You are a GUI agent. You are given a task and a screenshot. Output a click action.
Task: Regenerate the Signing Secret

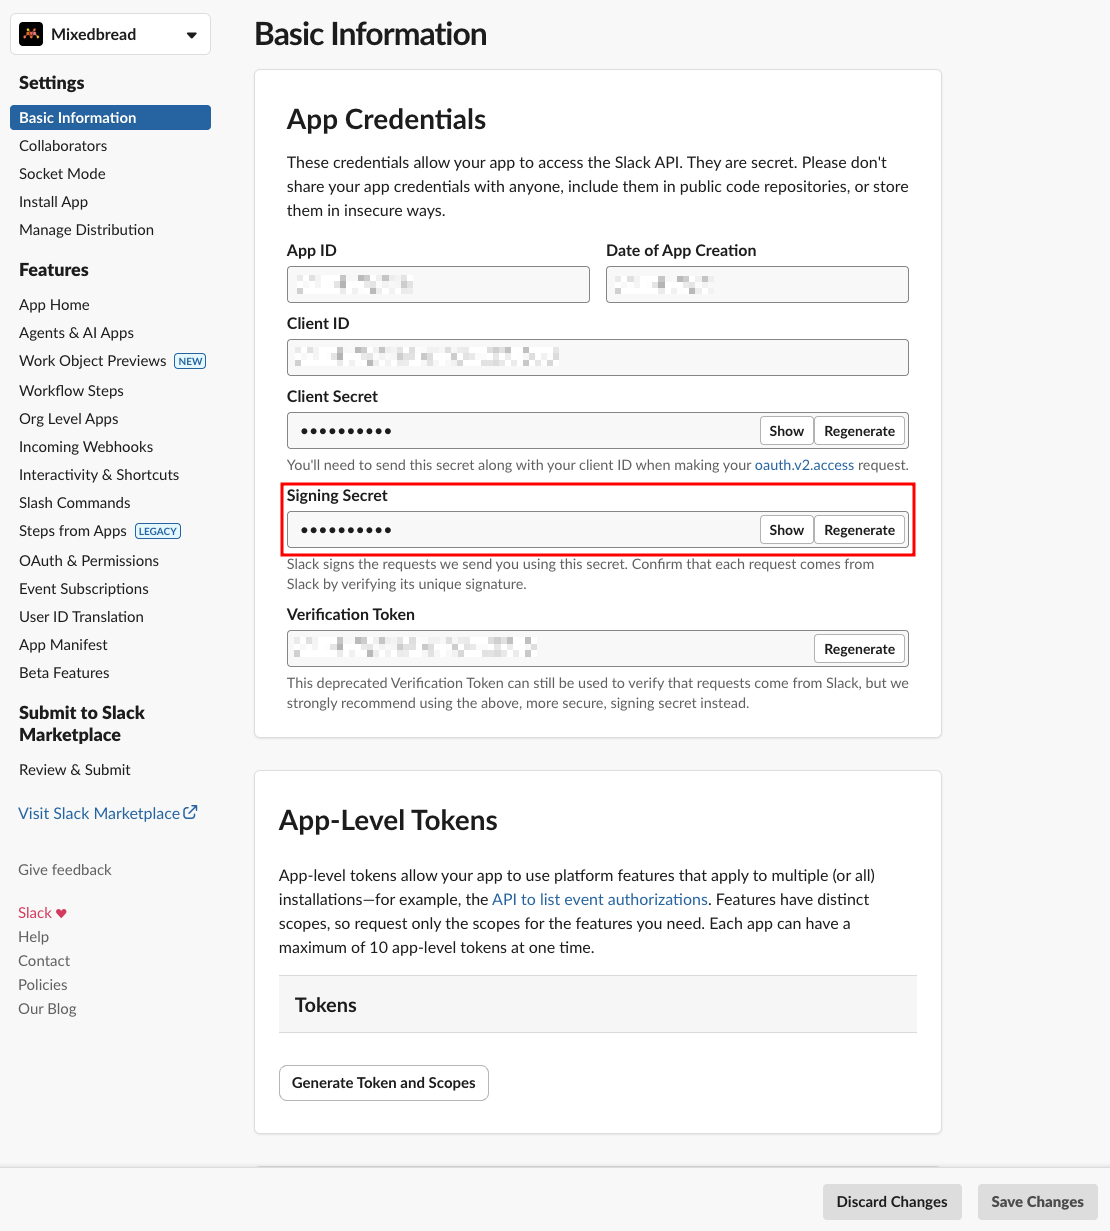pos(859,530)
